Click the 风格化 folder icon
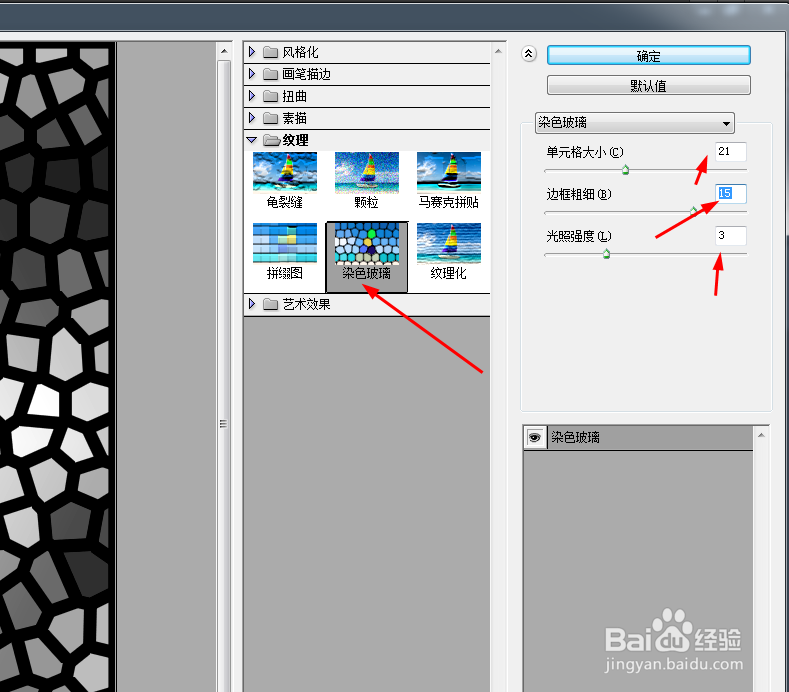The width and height of the screenshot is (789, 692). point(270,52)
